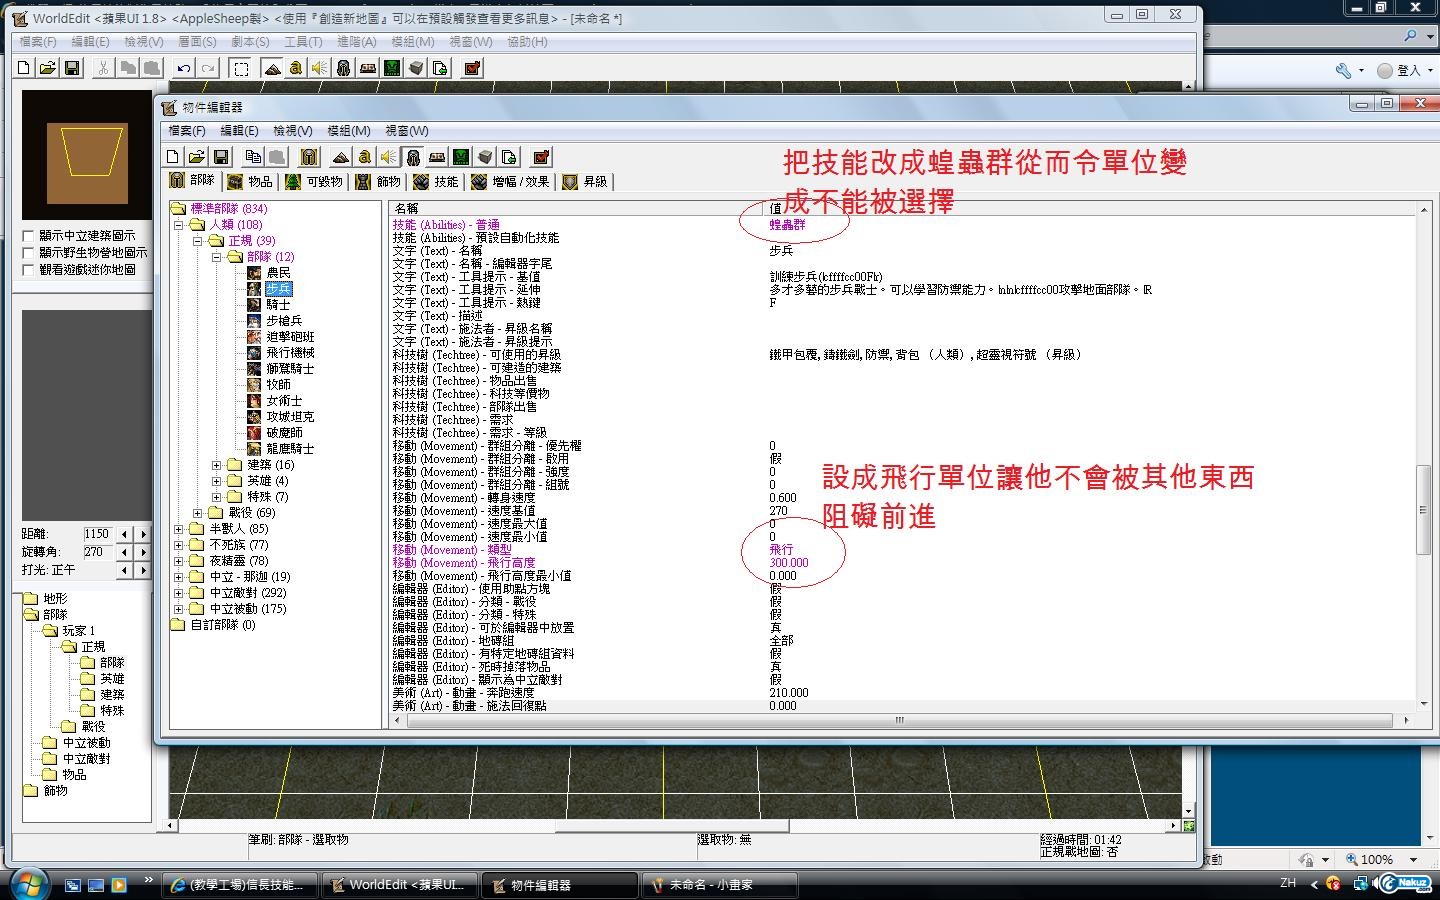Click 蝗蟲群 value for 技能 普通

787,225
